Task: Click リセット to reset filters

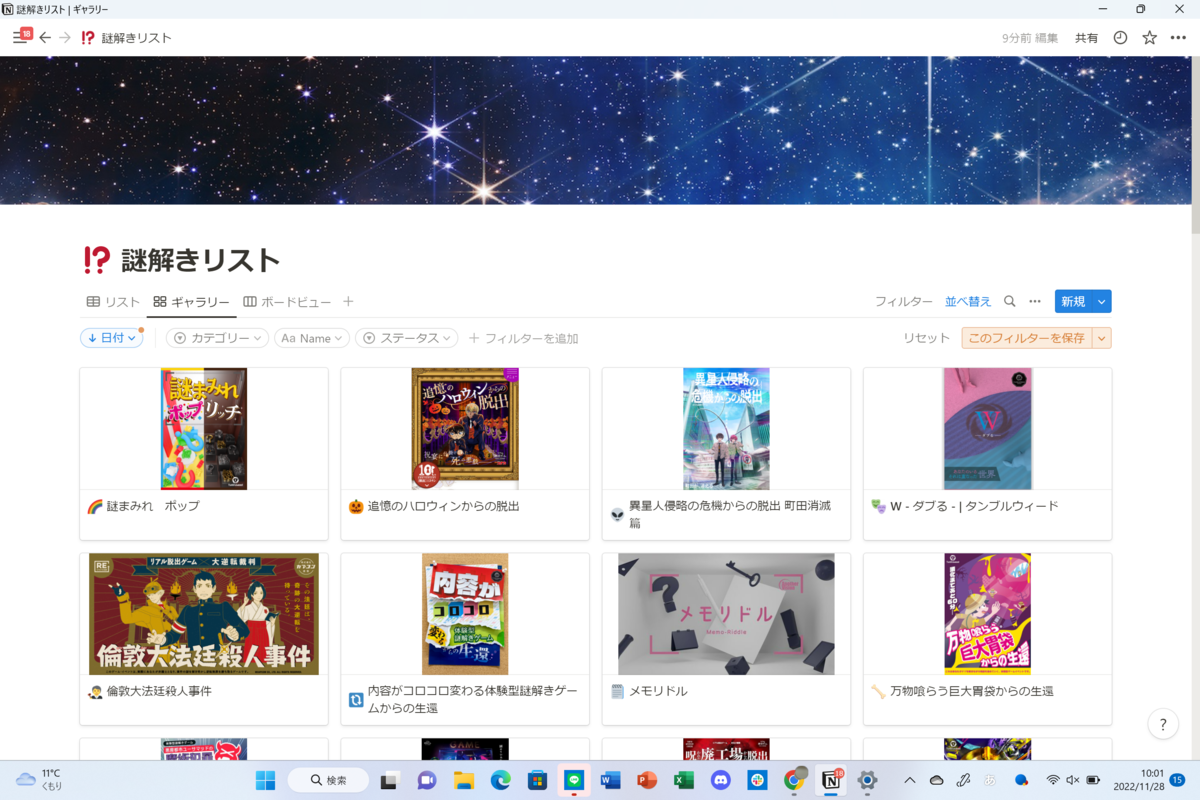Action: point(927,338)
